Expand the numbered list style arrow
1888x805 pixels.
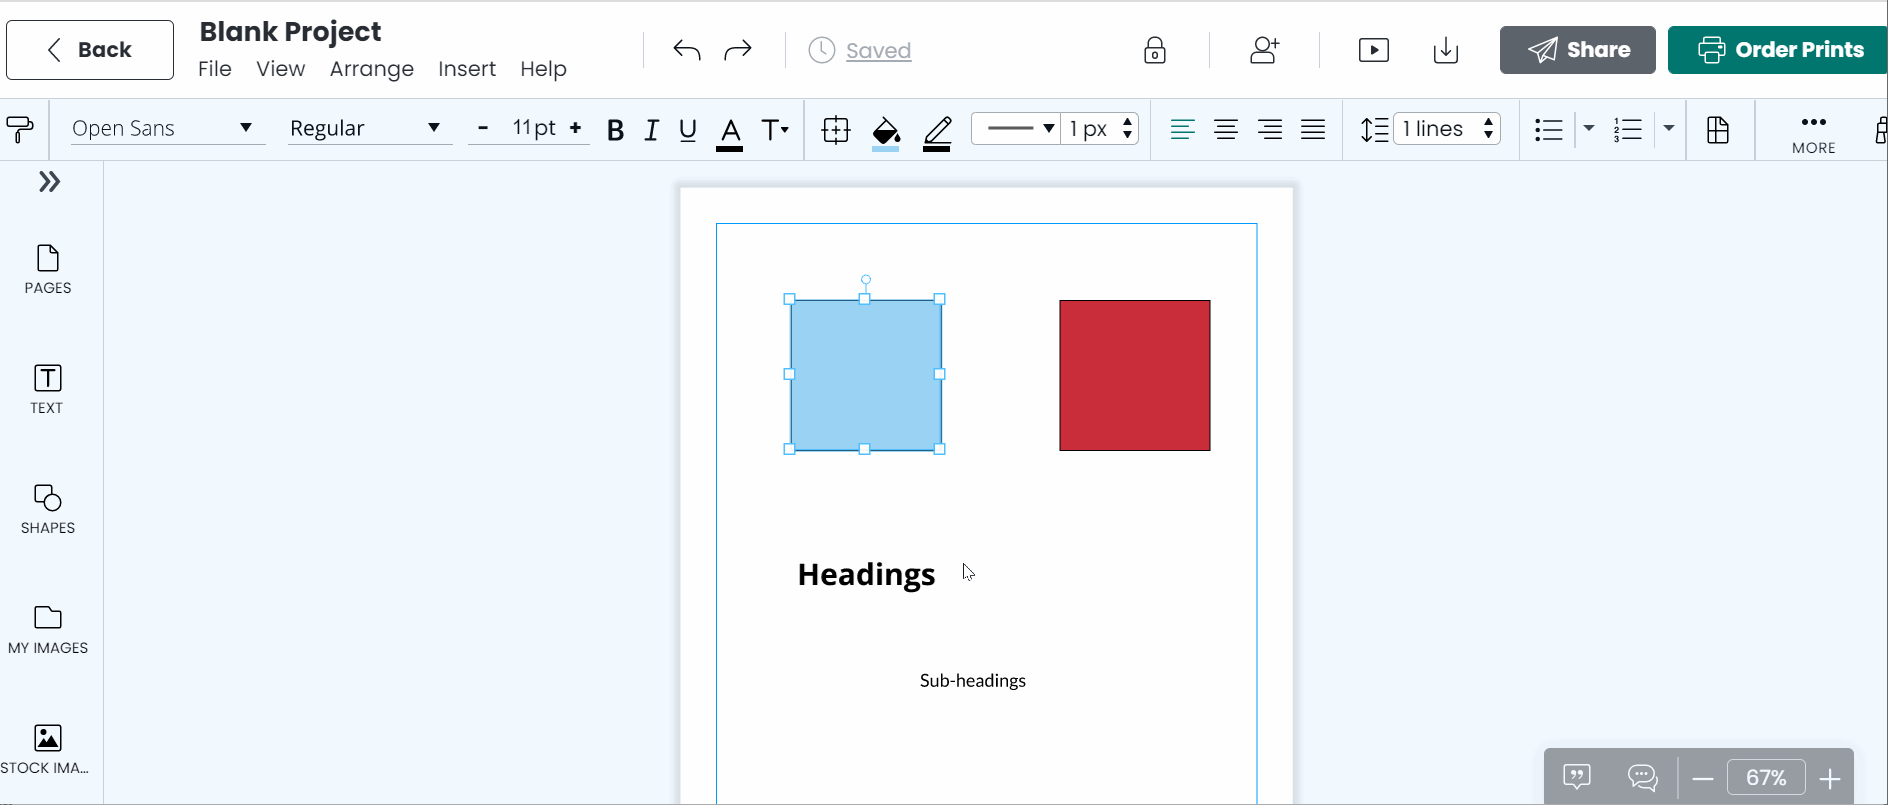point(1669,128)
